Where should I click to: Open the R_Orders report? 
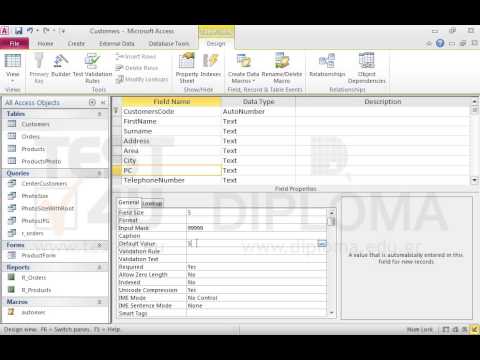pyautogui.click(x=34, y=278)
